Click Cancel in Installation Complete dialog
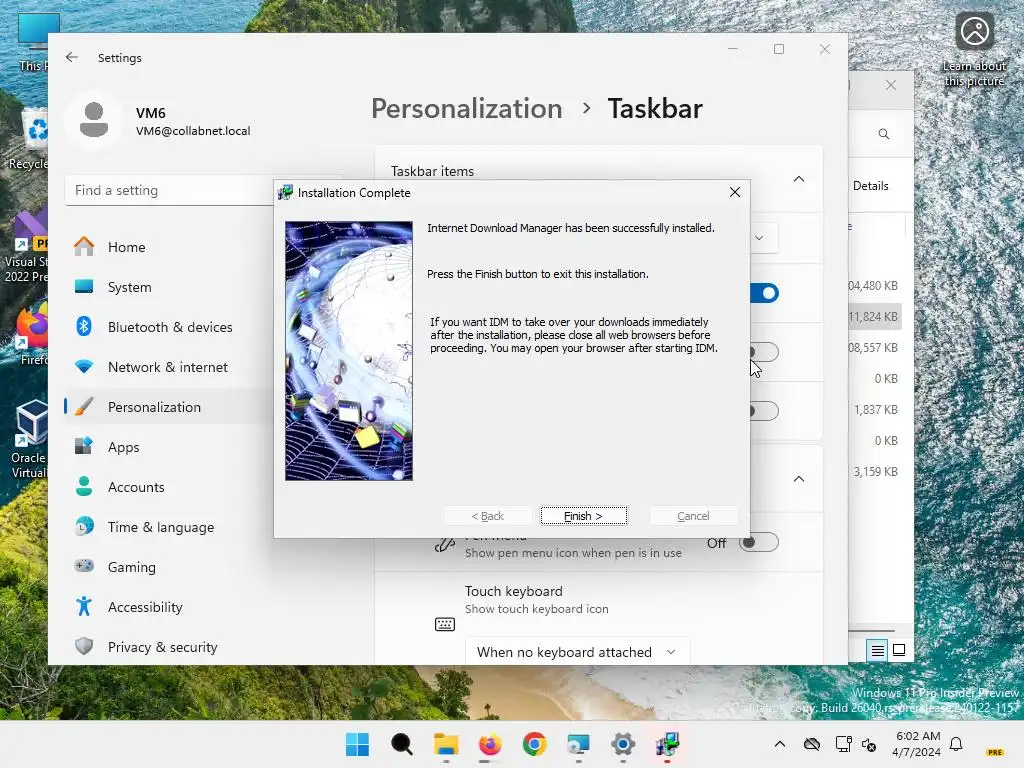The image size is (1024, 768). pyautogui.click(x=694, y=516)
